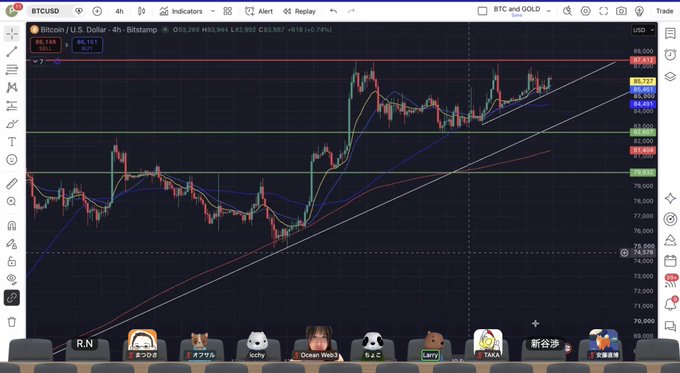The image size is (680, 373).
Task: Toggle magnet mode for drawings
Action: pyautogui.click(x=12, y=226)
